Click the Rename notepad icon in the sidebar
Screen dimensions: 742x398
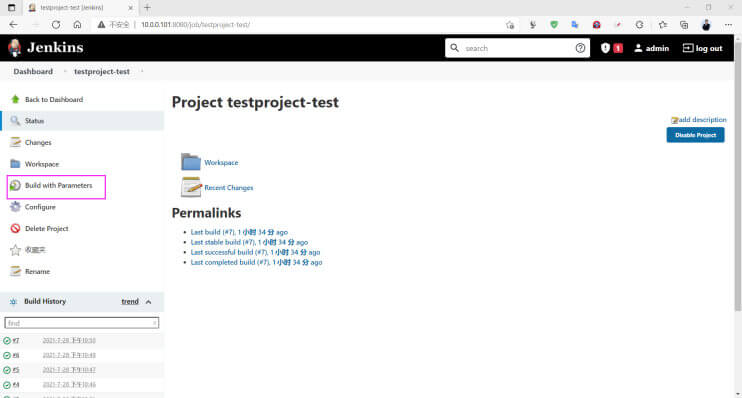click(15, 271)
